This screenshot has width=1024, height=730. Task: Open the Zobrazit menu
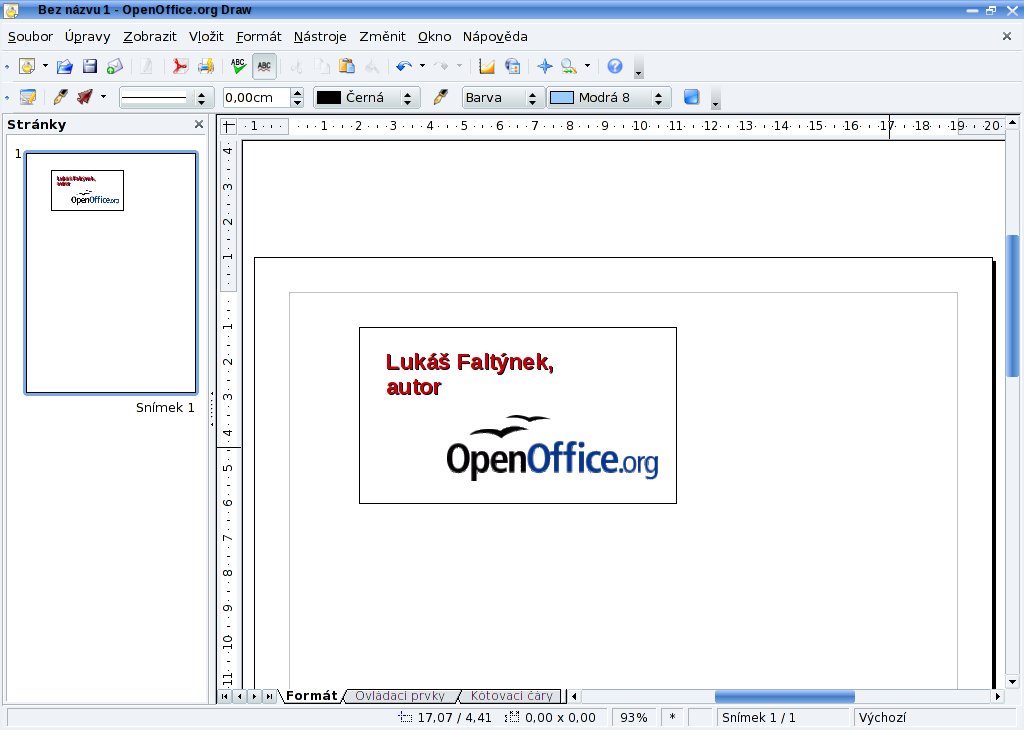coord(150,37)
